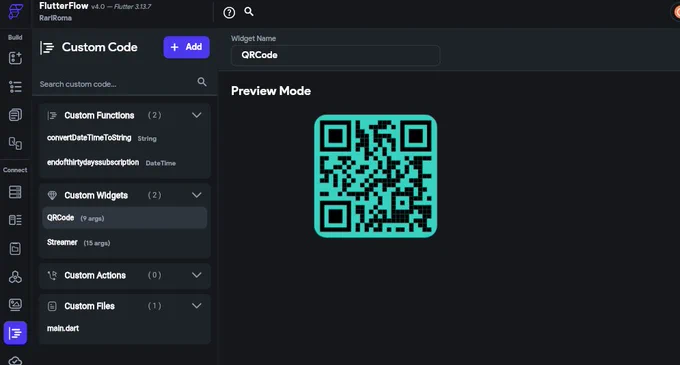Collapse the Custom Files section chevron
Viewport: 680px width, 365px height.
tap(196, 306)
